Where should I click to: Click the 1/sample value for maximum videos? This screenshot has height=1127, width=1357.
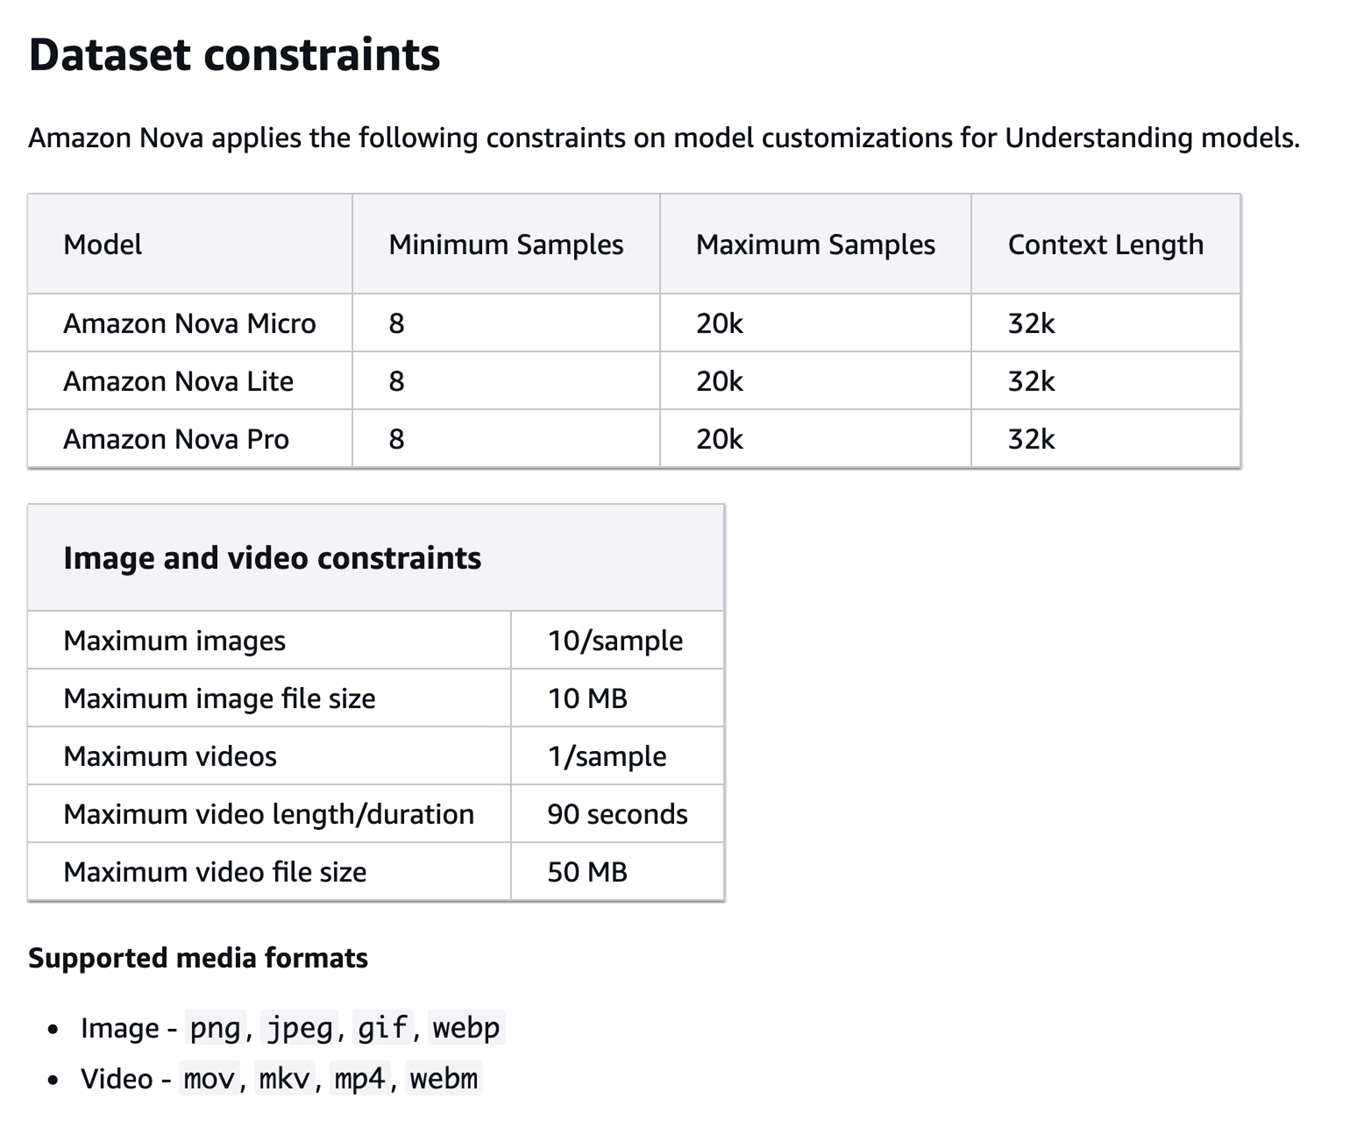coord(606,756)
